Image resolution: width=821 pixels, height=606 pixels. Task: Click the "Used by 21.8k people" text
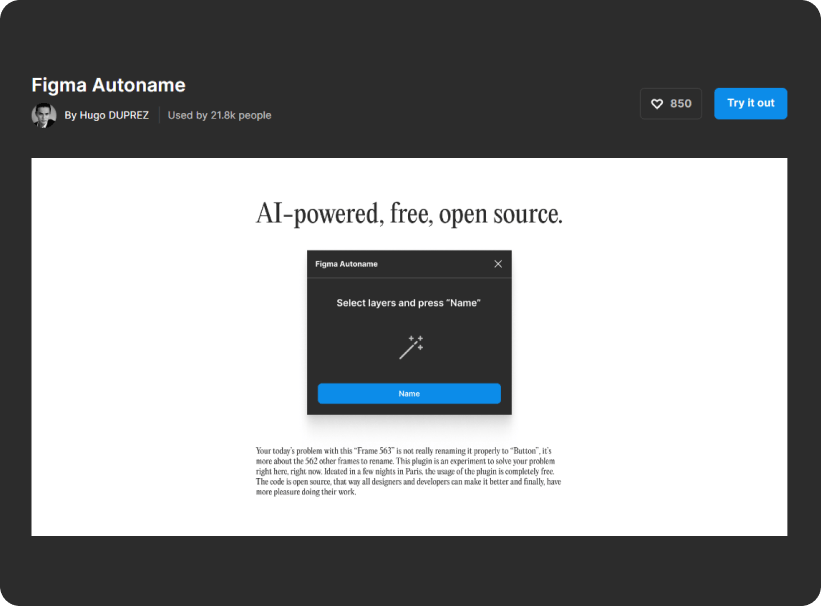point(219,115)
